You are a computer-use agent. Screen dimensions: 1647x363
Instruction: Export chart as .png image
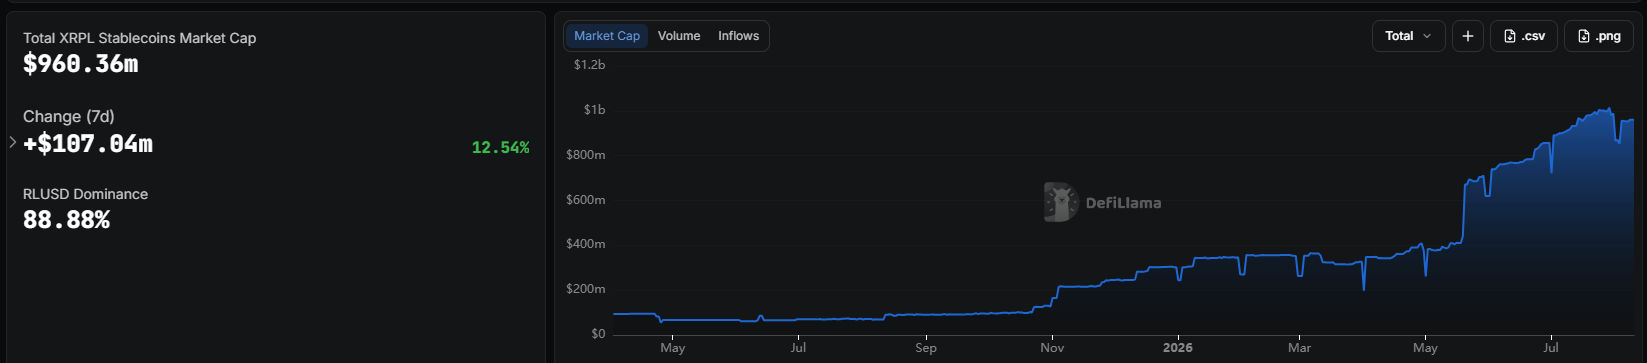pyautogui.click(x=1599, y=36)
